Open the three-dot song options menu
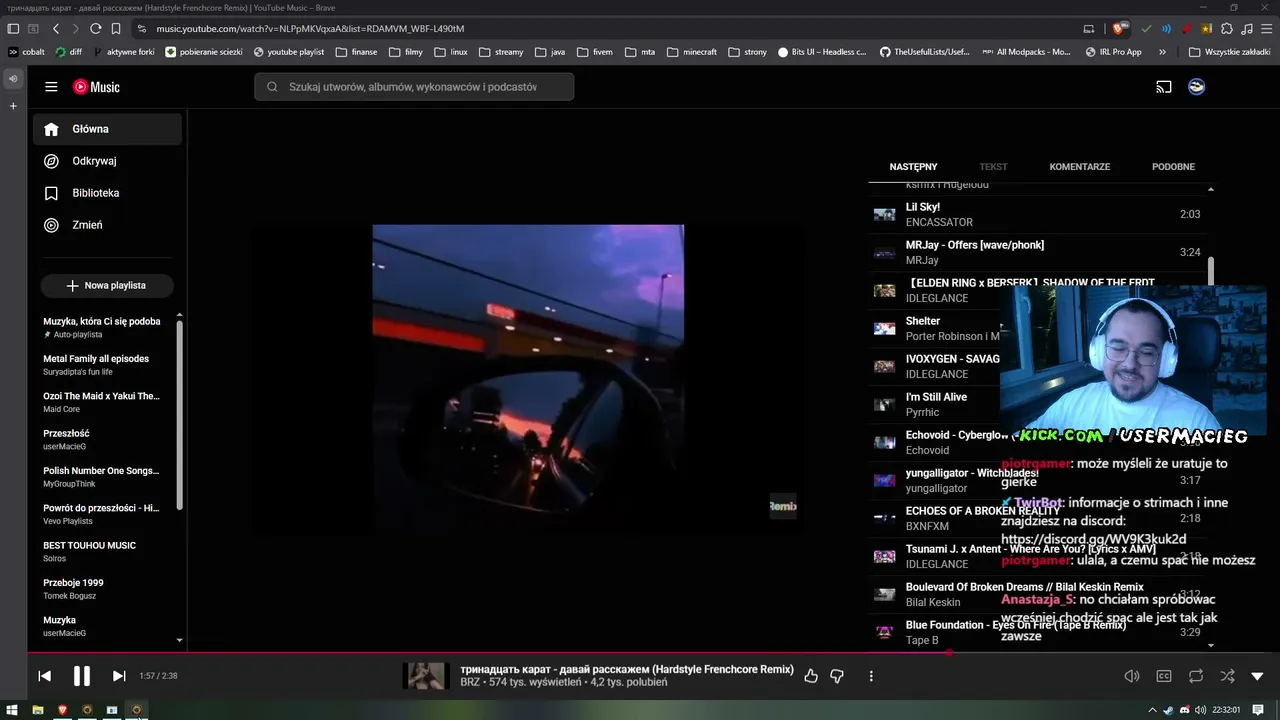The image size is (1280, 720). (871, 676)
